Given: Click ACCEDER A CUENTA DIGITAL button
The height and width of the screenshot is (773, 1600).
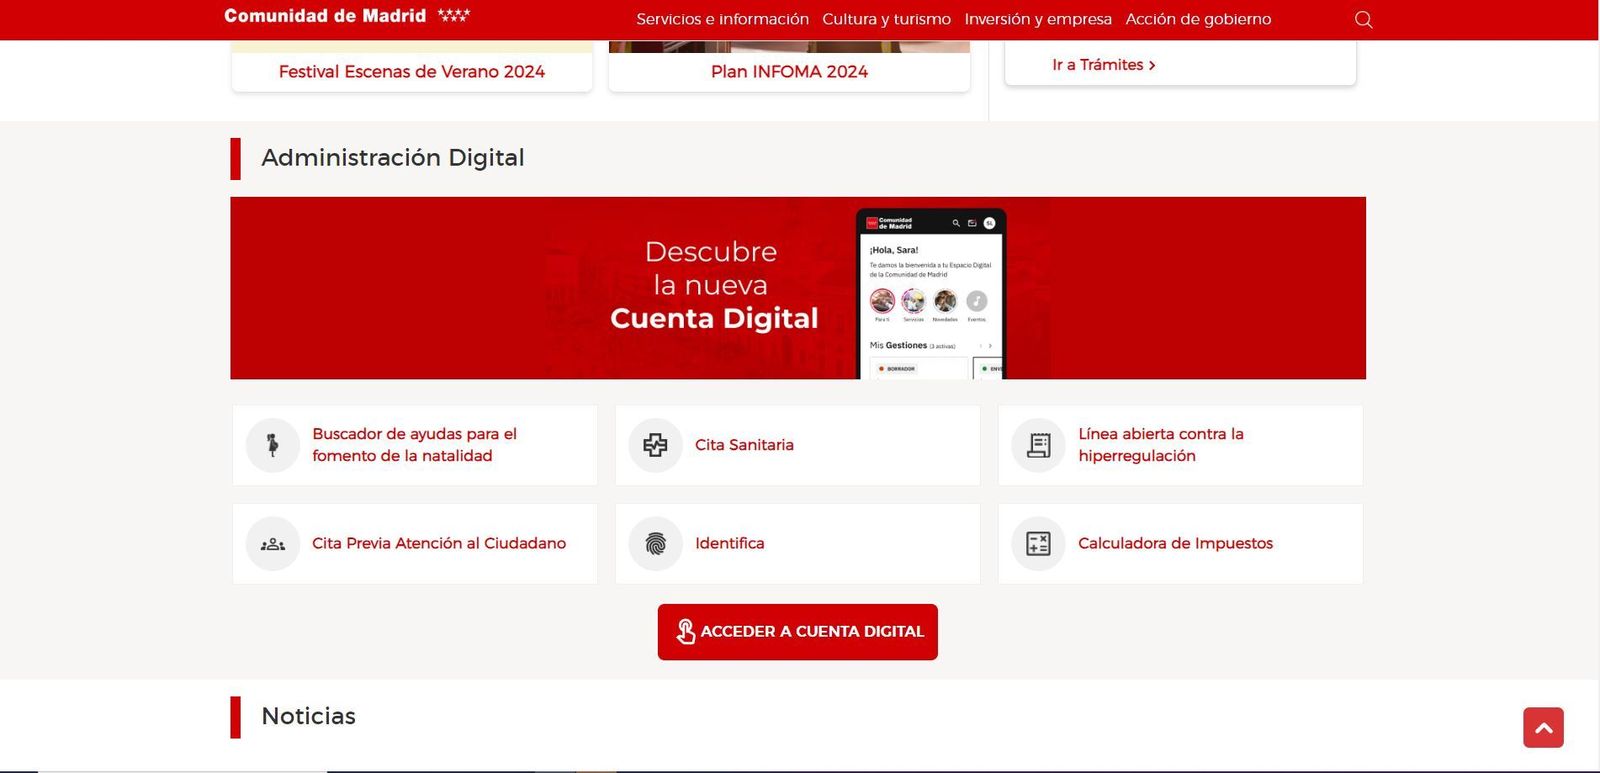Looking at the screenshot, I should tap(797, 632).
